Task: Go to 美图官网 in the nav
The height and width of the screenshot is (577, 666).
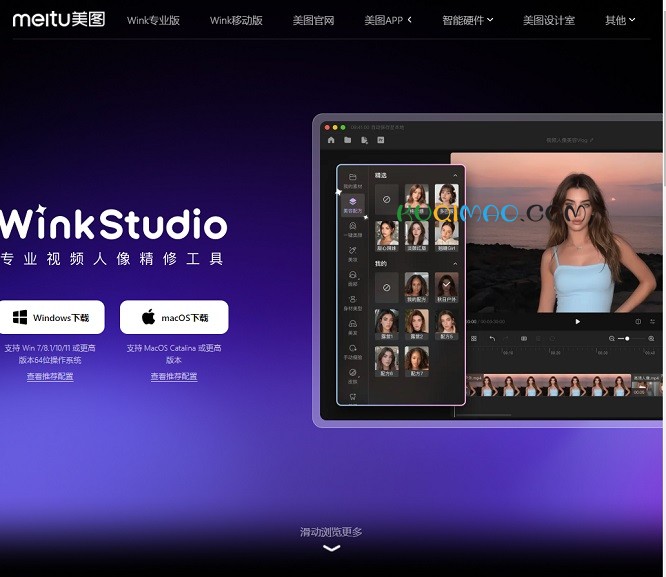Action: pos(313,20)
